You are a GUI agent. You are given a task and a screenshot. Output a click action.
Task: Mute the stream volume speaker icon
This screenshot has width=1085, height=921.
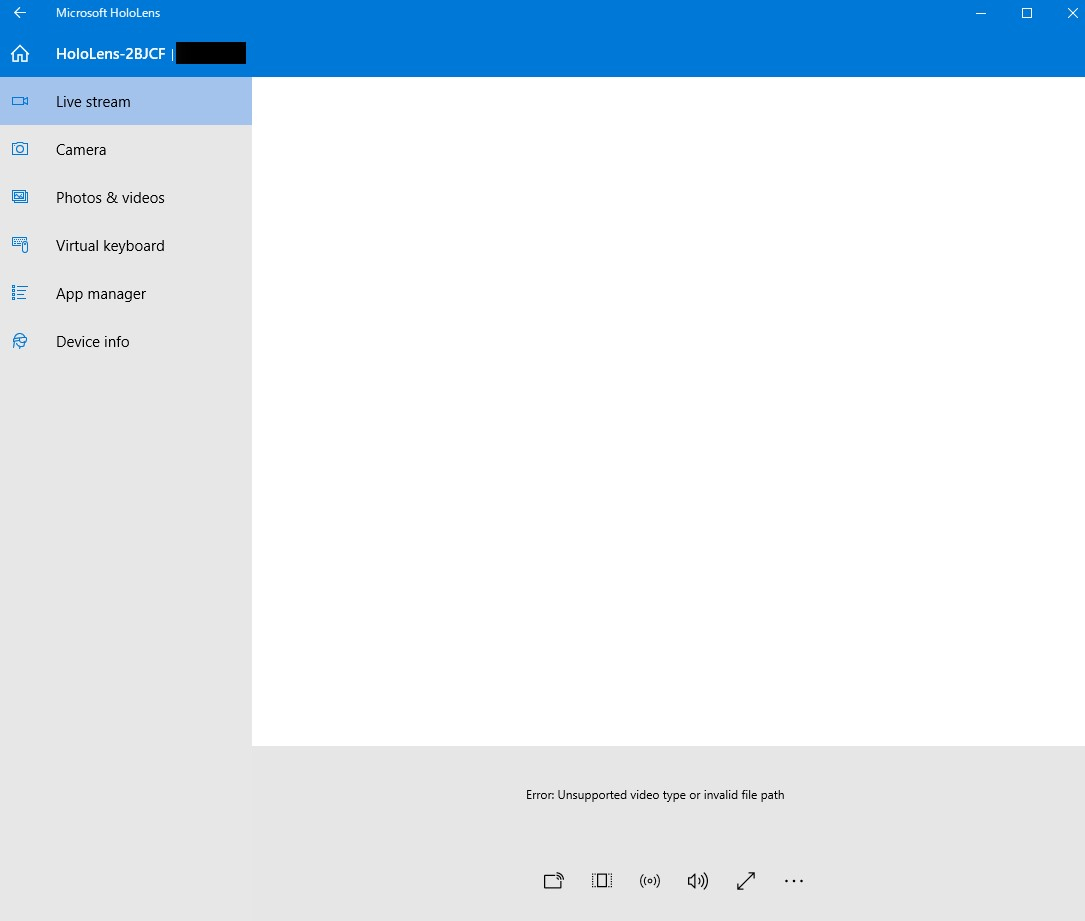click(x=698, y=881)
